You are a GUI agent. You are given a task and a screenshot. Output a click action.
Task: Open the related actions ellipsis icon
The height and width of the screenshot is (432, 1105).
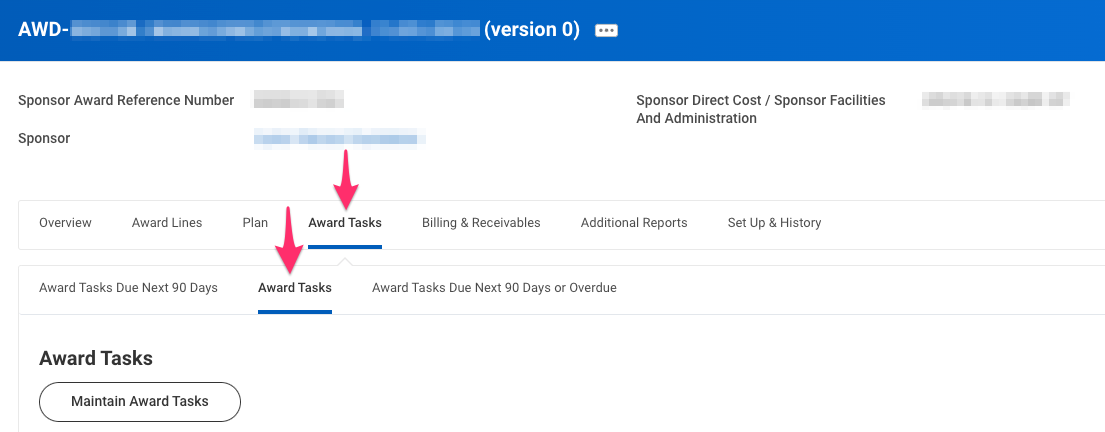606,30
